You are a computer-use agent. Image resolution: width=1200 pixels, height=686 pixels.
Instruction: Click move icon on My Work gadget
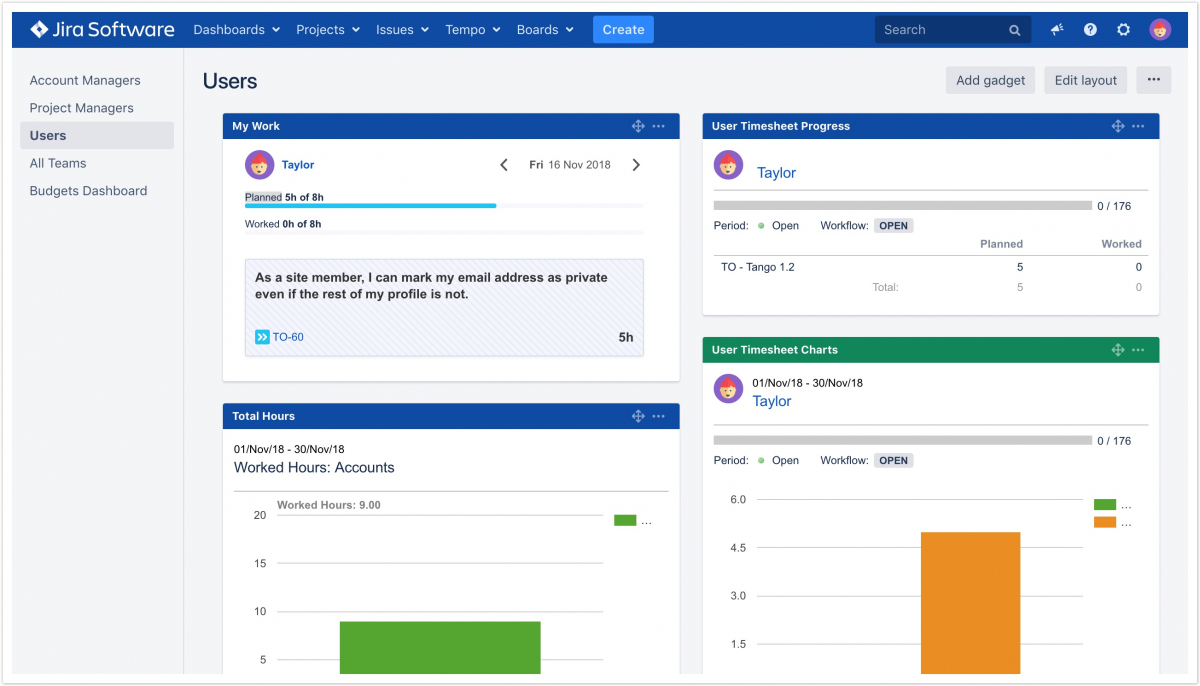point(638,126)
